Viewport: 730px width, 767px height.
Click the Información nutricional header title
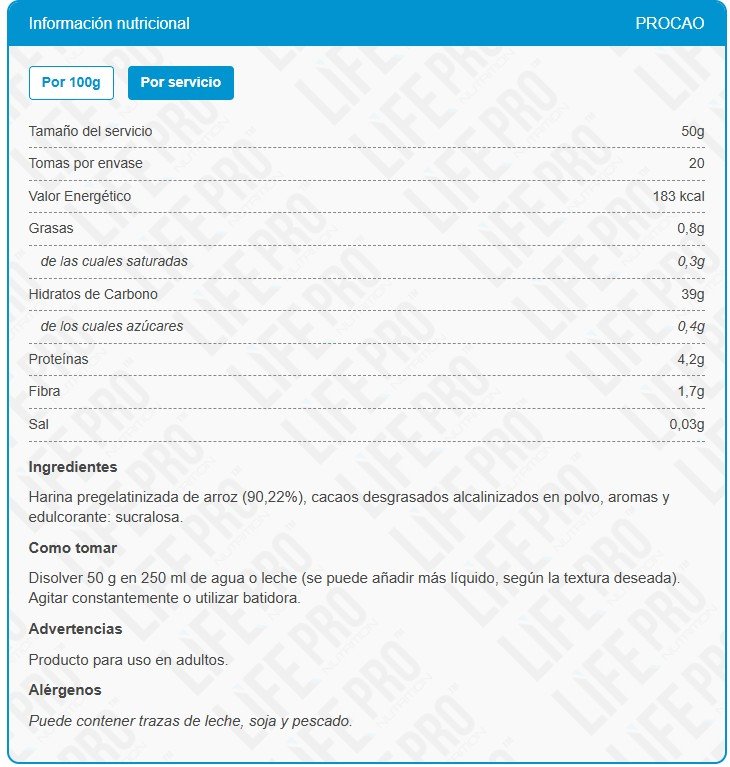(x=109, y=23)
